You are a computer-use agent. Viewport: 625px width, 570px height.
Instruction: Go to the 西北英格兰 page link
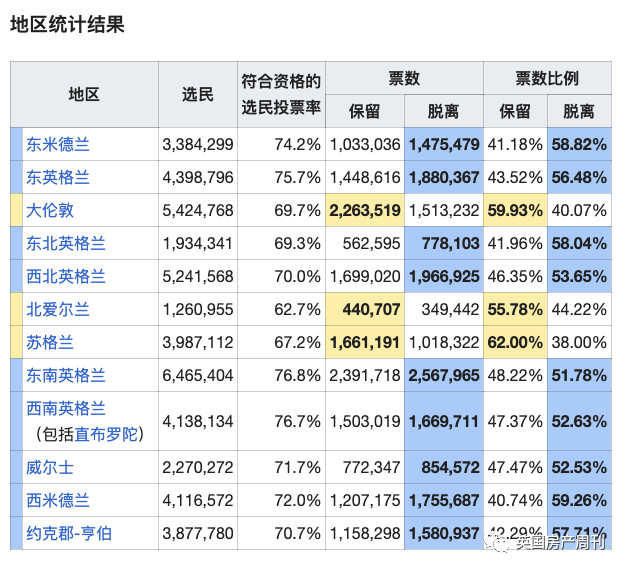(66, 276)
